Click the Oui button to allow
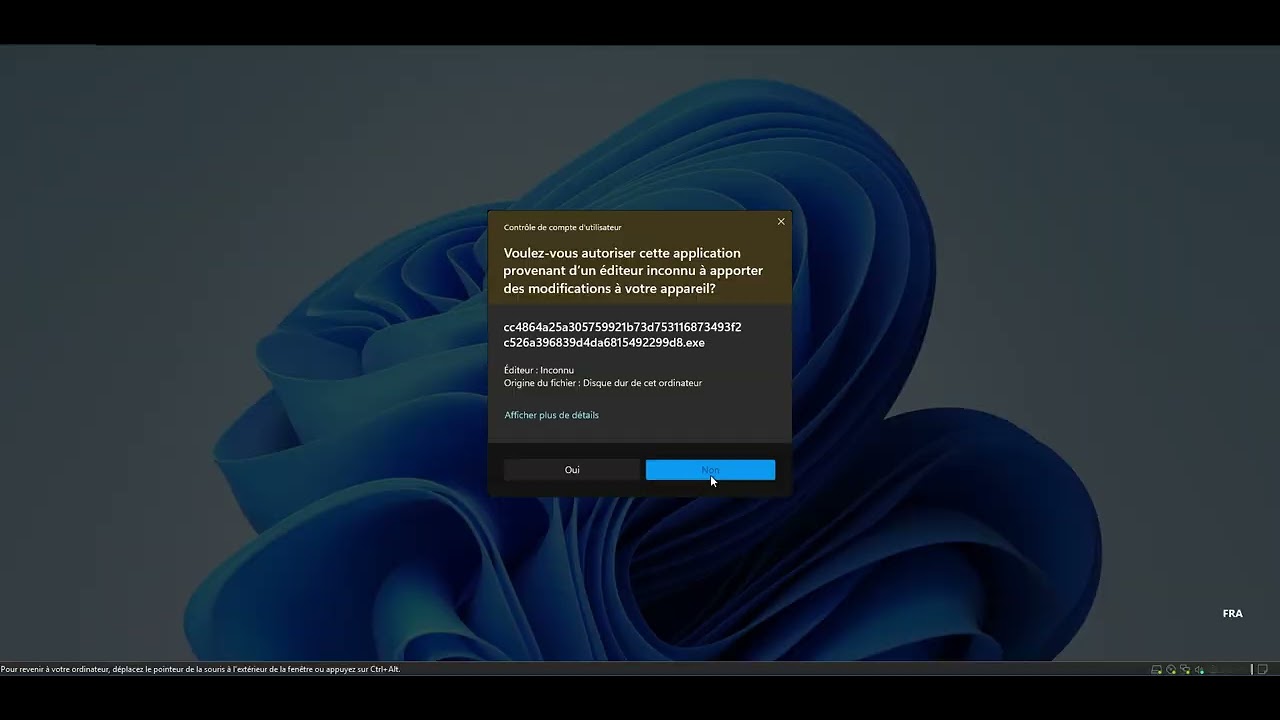Viewport: 1280px width, 720px height. pos(571,470)
